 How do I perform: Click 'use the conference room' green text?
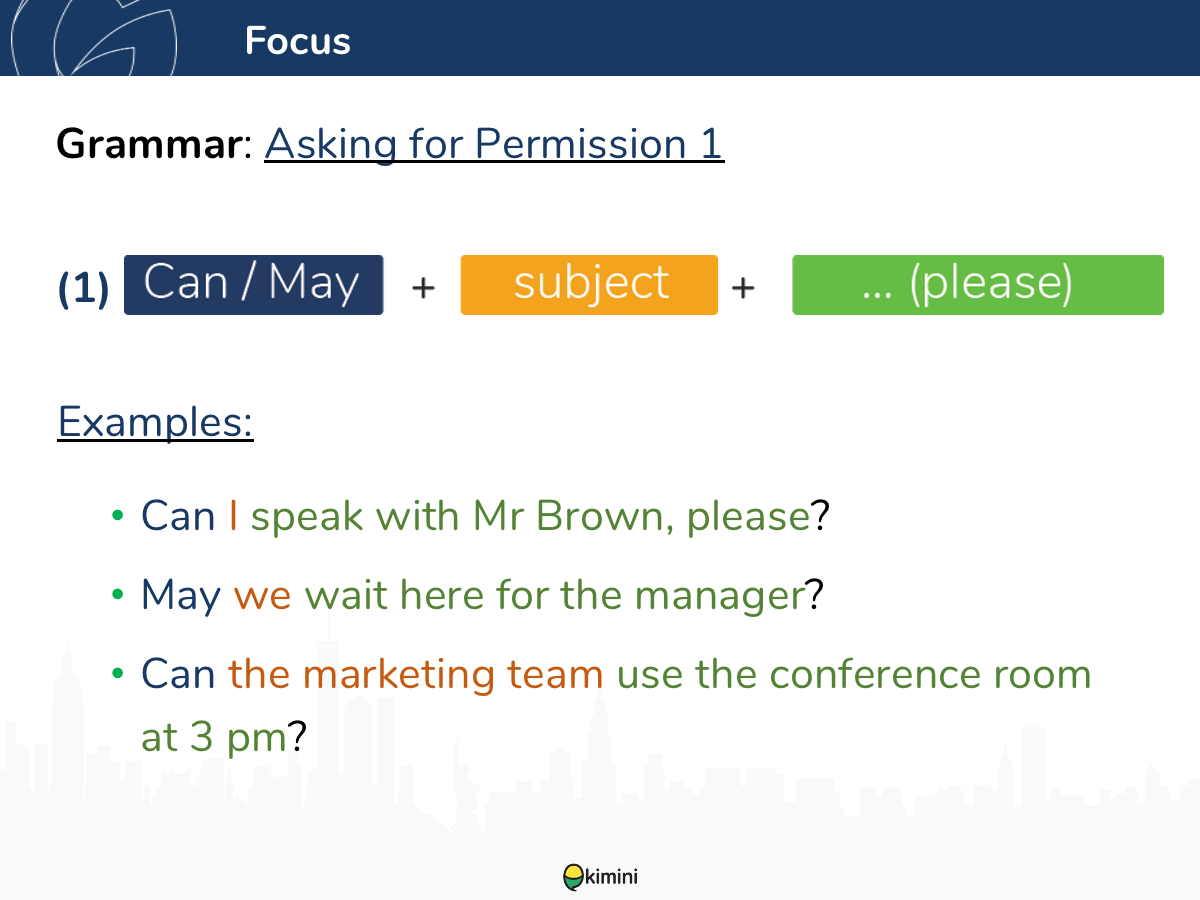point(854,674)
